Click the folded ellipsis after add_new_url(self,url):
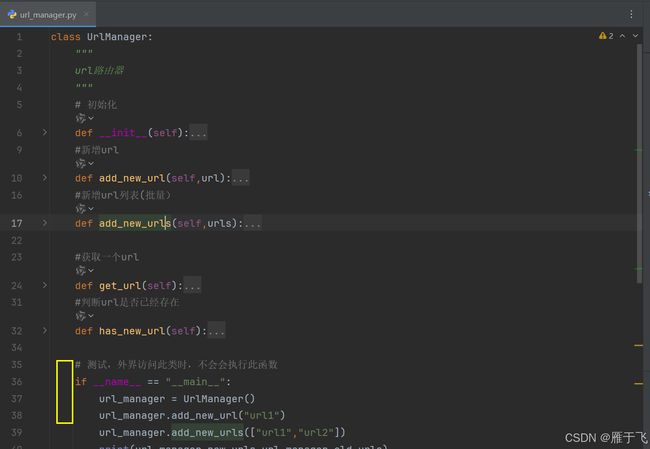The height and width of the screenshot is (449, 650). coord(240,178)
